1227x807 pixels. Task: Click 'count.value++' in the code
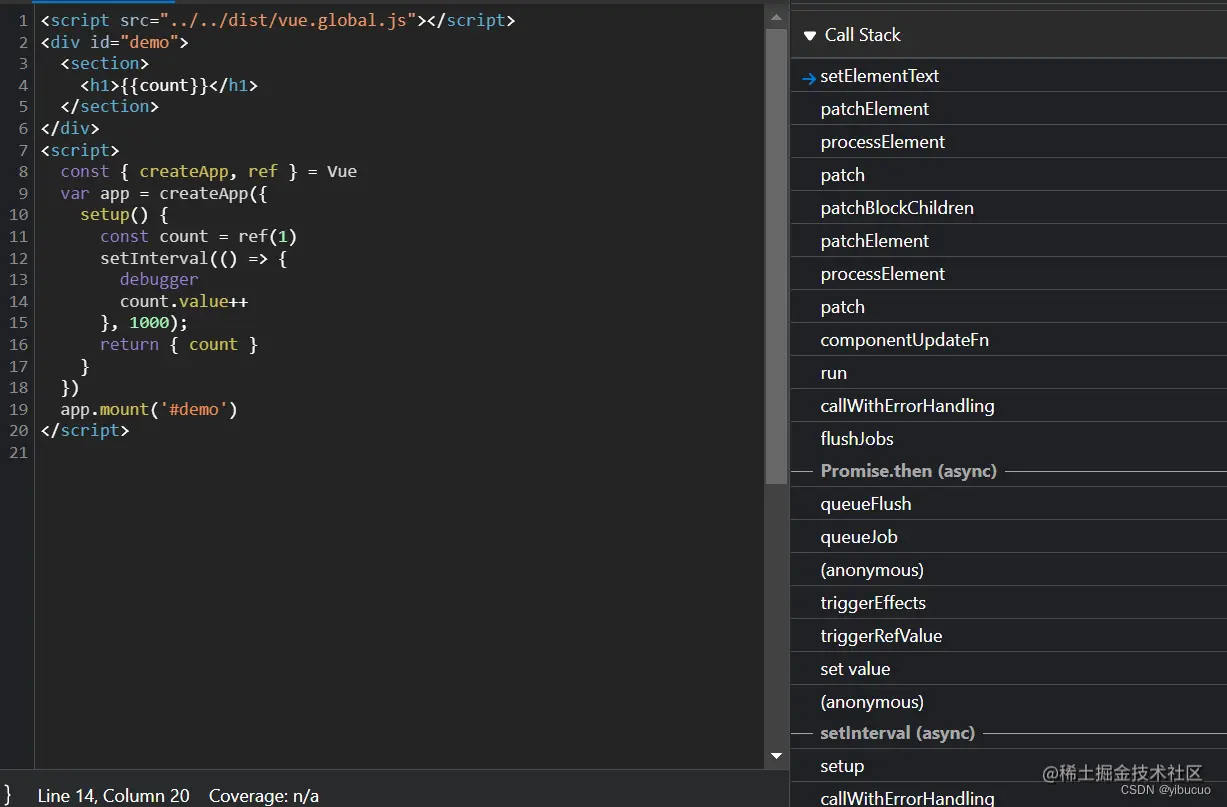coord(184,301)
